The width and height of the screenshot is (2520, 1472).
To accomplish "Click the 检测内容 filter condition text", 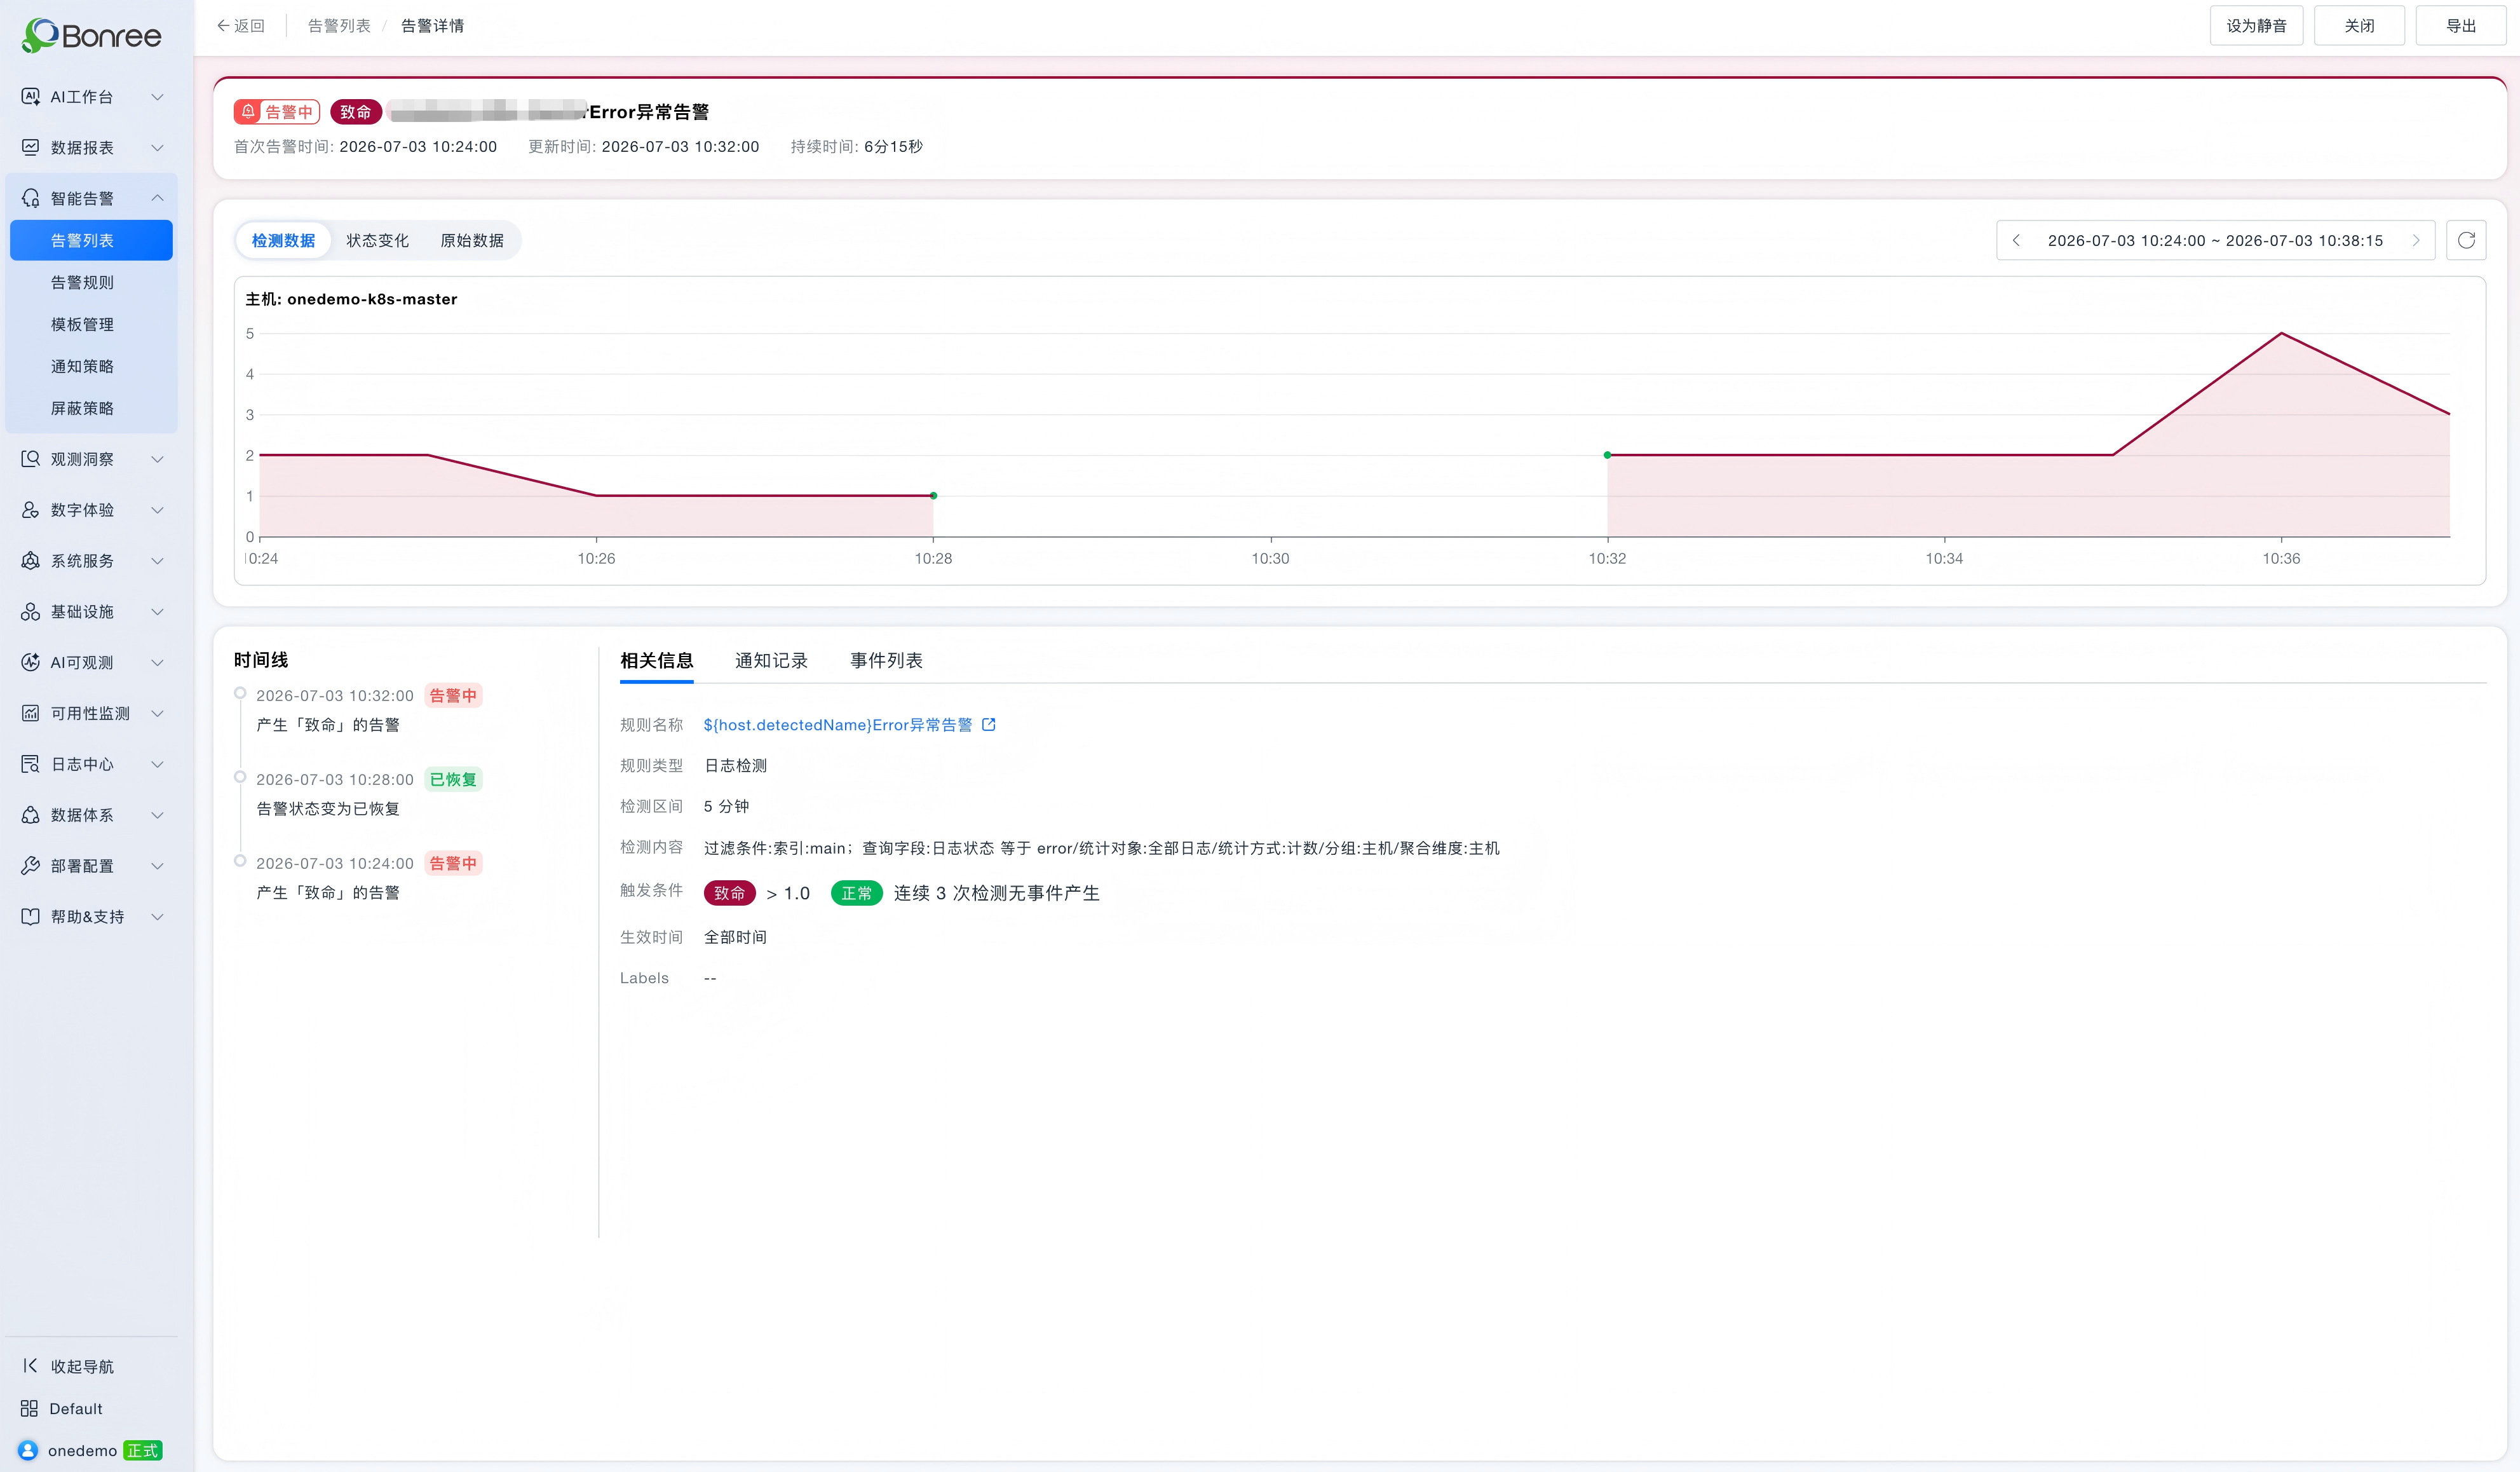I will click(x=1101, y=848).
